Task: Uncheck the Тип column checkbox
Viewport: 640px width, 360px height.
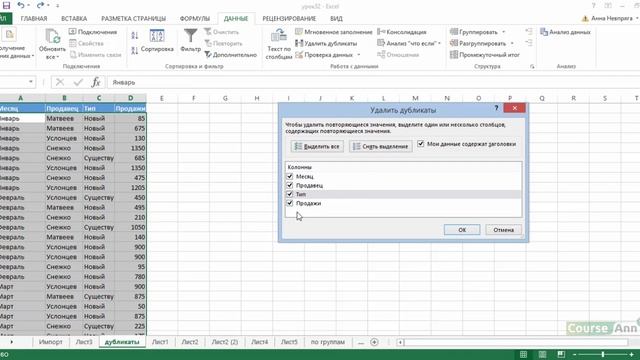Action: (290, 194)
